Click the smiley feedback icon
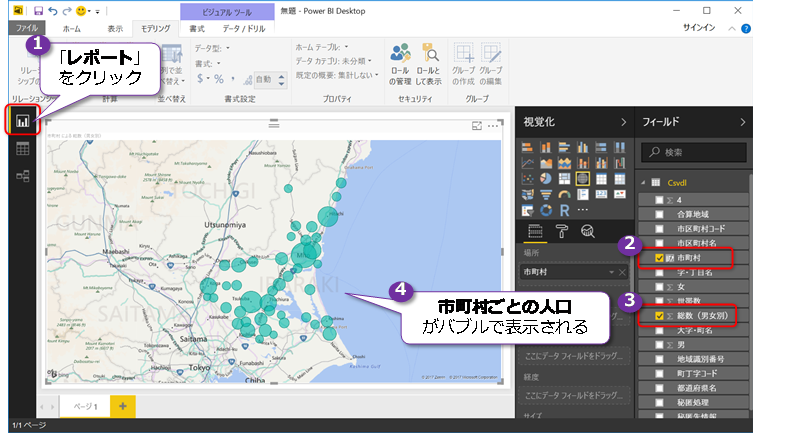The width and height of the screenshot is (800, 435). (x=81, y=11)
